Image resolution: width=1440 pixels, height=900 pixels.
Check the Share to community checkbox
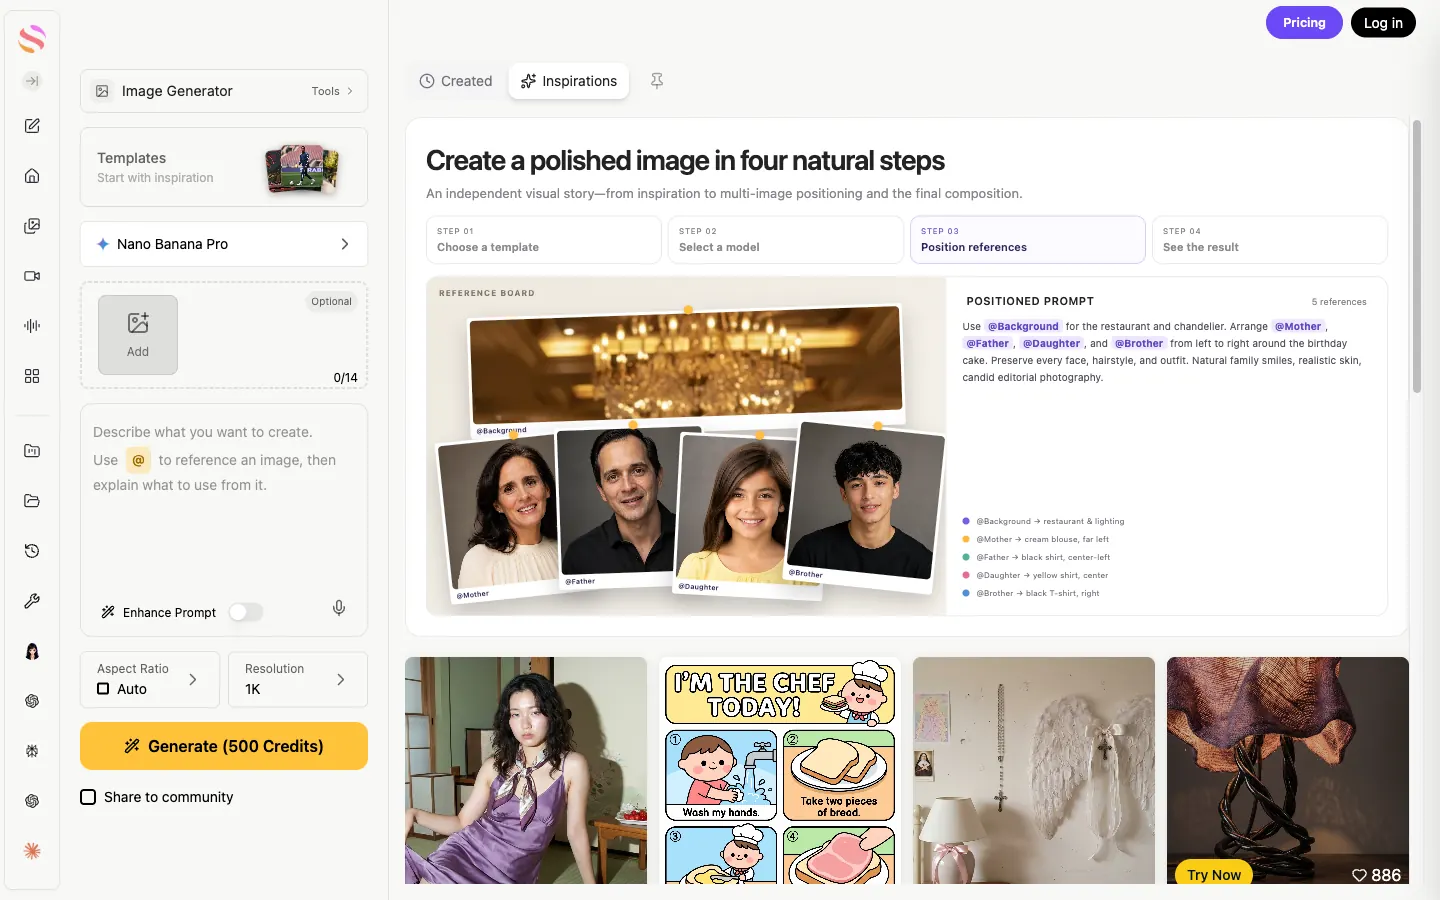pos(88,797)
